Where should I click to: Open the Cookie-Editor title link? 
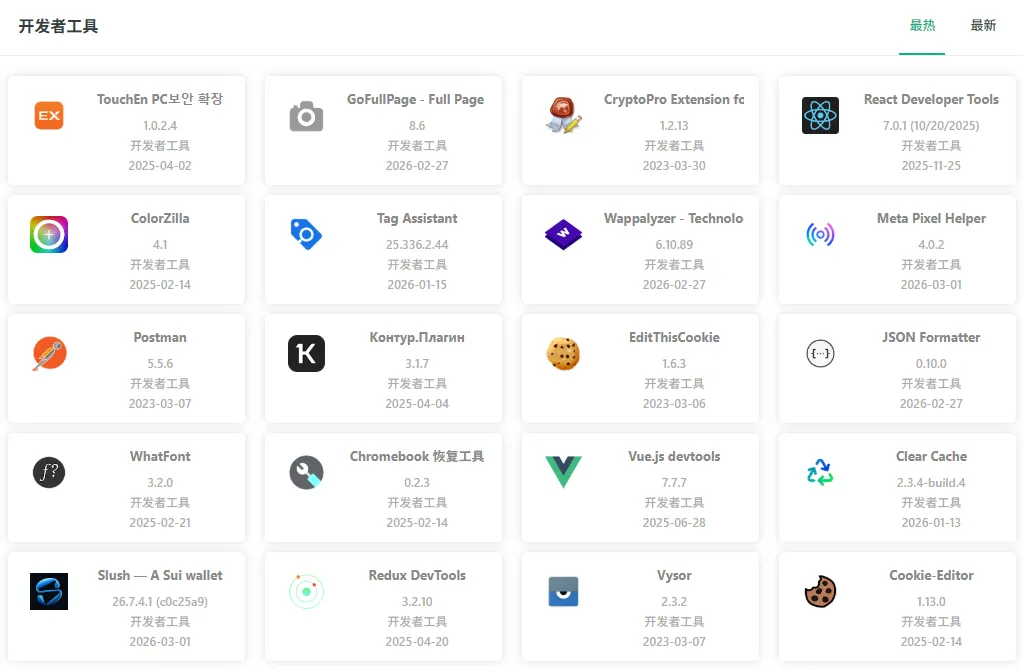coord(931,575)
